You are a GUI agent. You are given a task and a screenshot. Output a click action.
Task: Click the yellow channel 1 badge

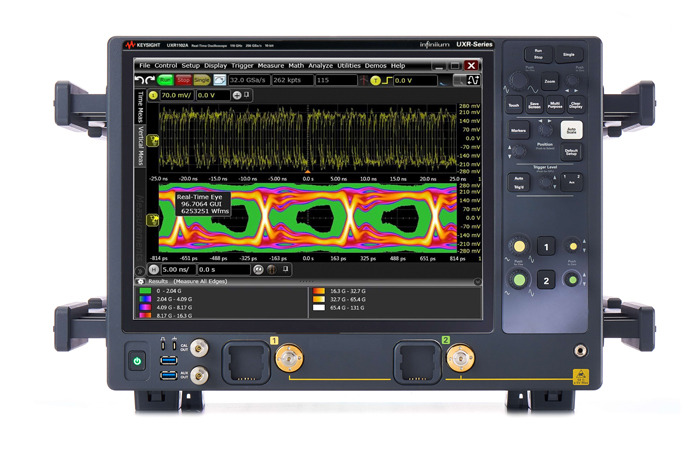tap(153, 95)
